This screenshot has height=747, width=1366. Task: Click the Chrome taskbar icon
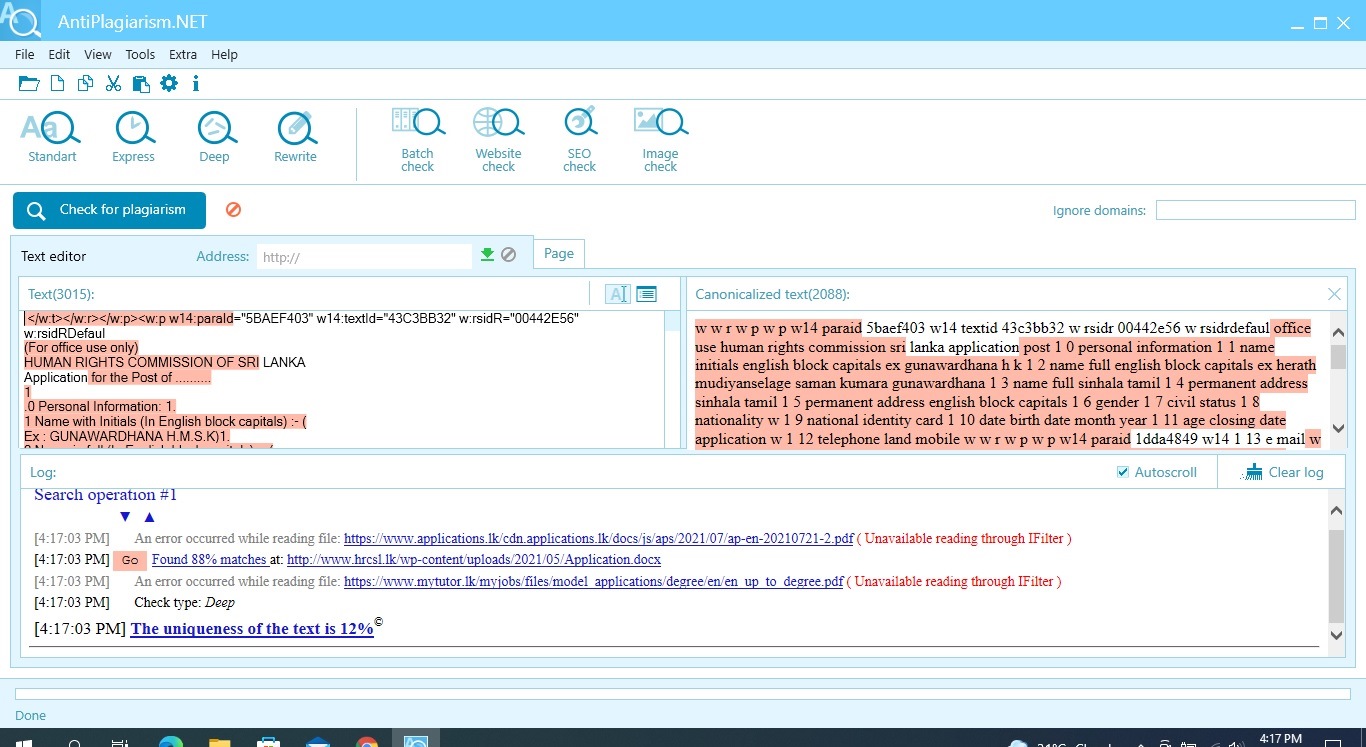click(367, 743)
